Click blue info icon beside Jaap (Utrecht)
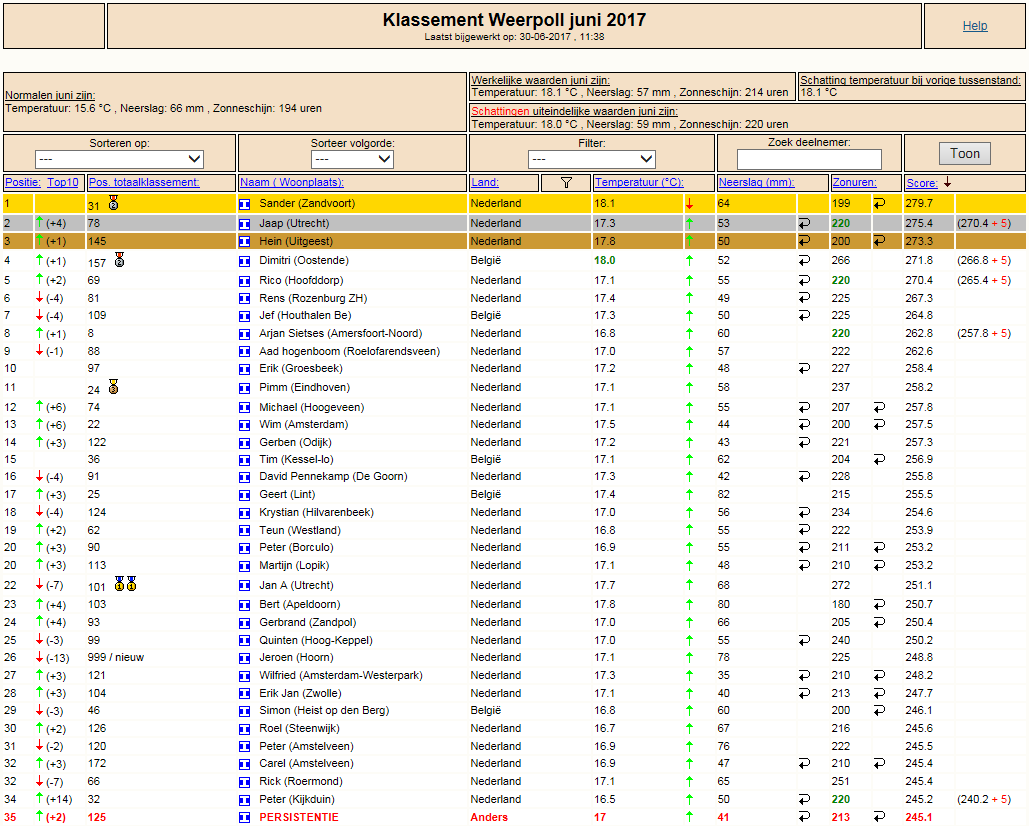The height and width of the screenshot is (826, 1029). [245, 224]
